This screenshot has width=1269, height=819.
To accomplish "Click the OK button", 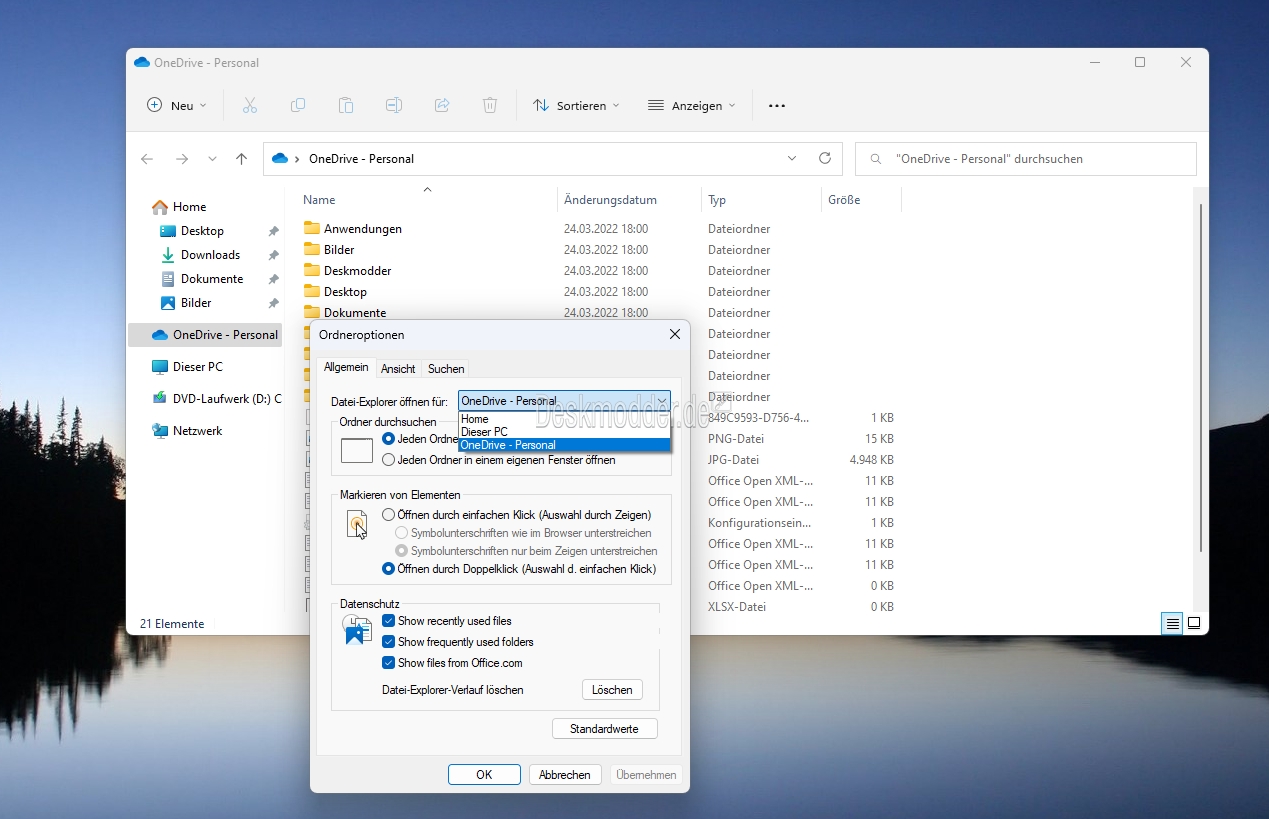I will coord(484,775).
